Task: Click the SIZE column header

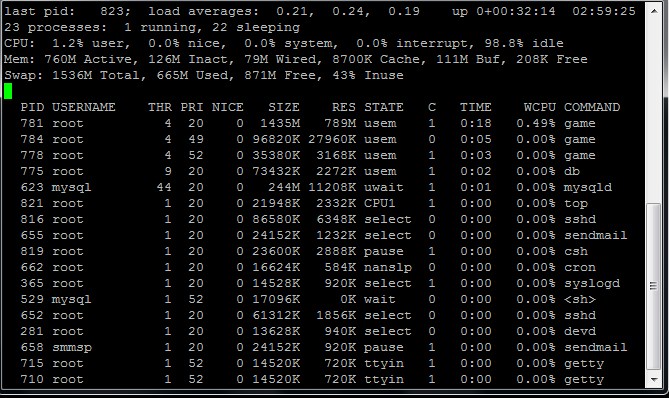Action: tap(284, 107)
